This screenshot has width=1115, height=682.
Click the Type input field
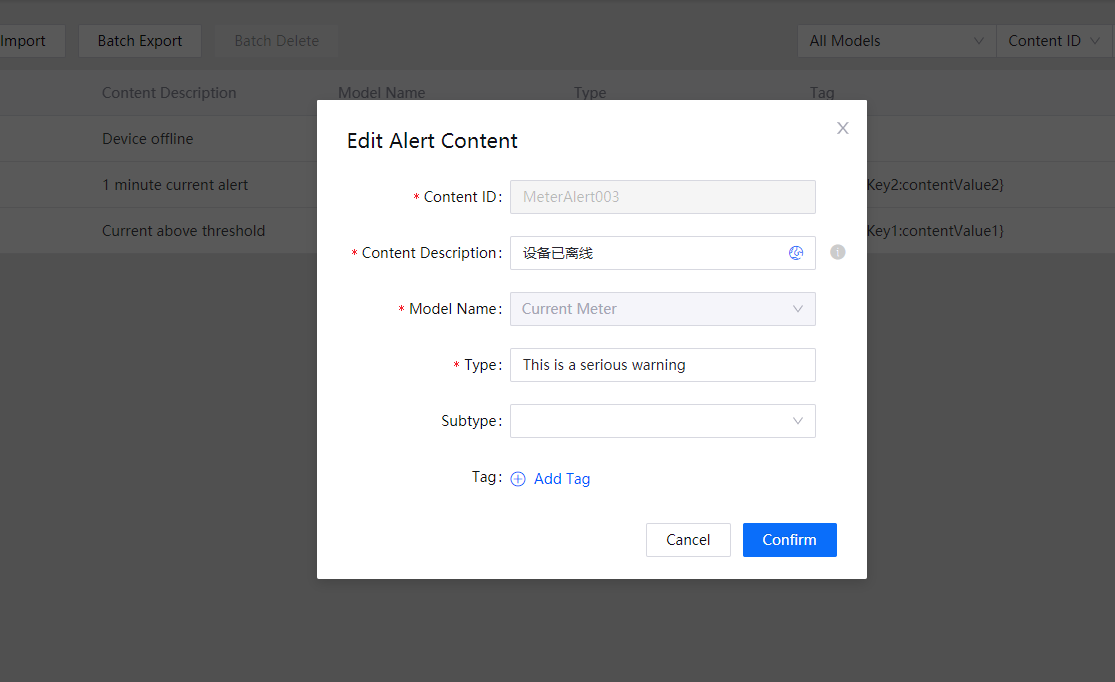click(x=662, y=365)
